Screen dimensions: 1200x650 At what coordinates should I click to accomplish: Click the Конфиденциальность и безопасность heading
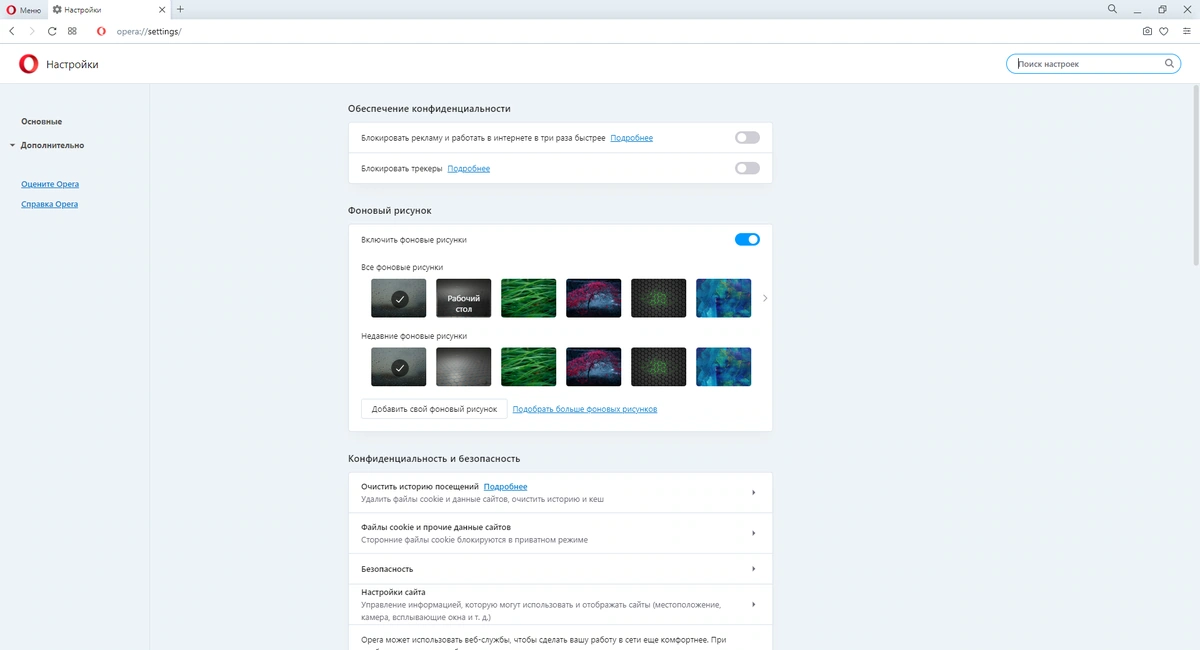[434, 458]
